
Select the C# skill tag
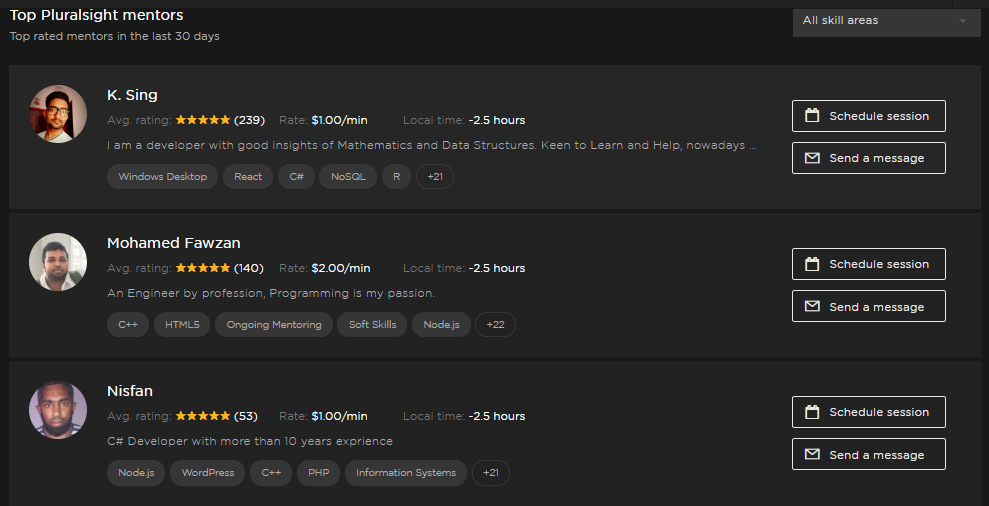(x=296, y=177)
